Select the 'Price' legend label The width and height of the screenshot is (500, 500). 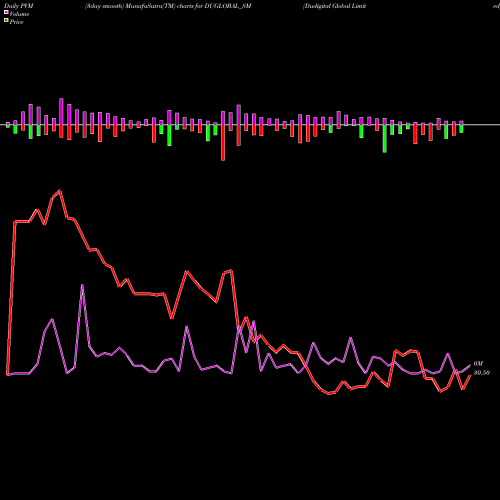point(16,22)
